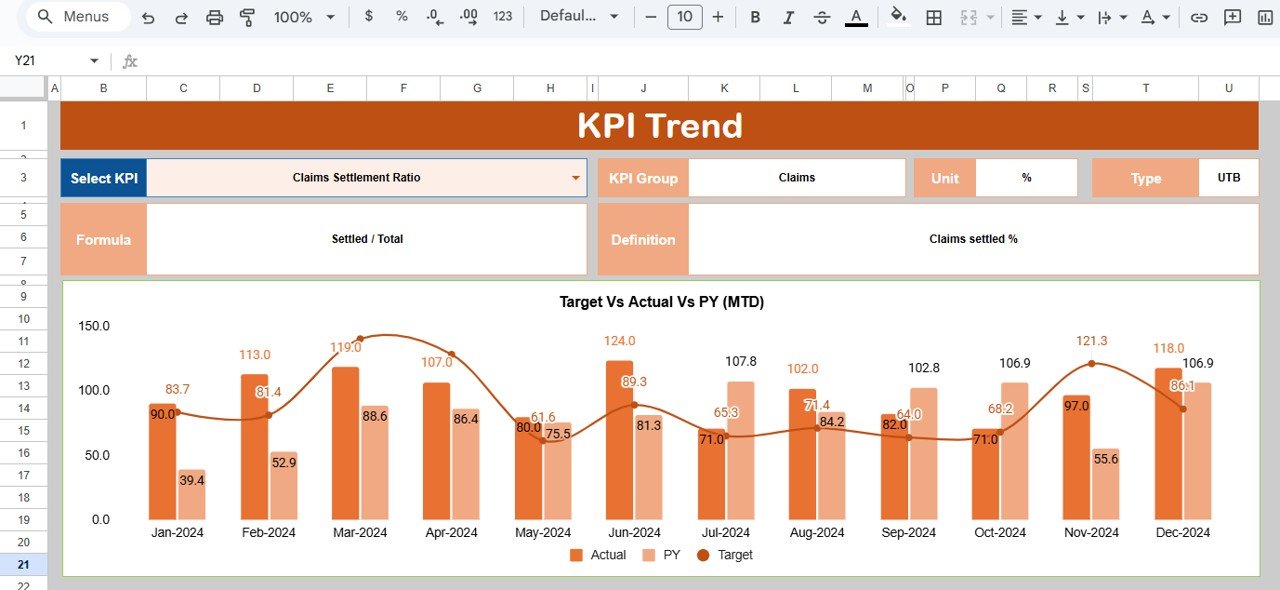Screen dimensions: 1280x590
Task: Click the Borders grid icon
Action: pyautogui.click(x=933, y=17)
